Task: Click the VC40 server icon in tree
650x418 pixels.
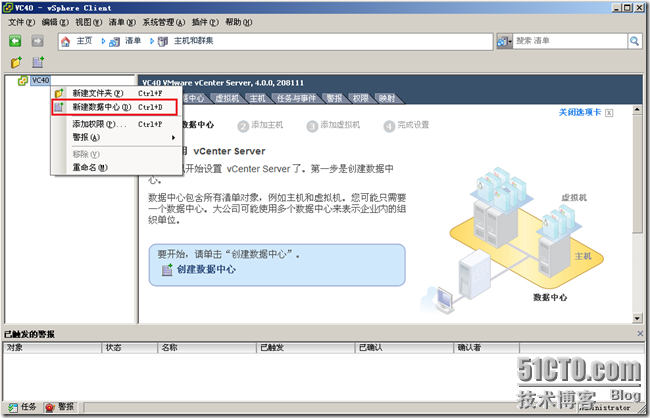Action: pos(23,80)
